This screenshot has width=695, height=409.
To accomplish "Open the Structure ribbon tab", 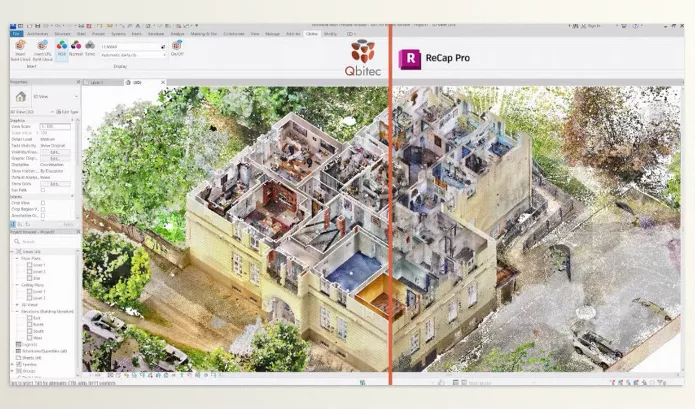I will pyautogui.click(x=62, y=34).
